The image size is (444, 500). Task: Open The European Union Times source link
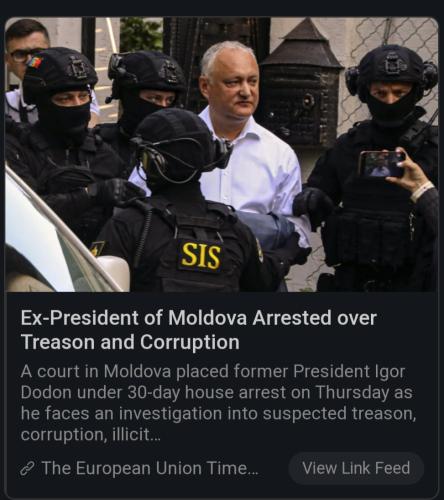pyautogui.click(x=150, y=468)
